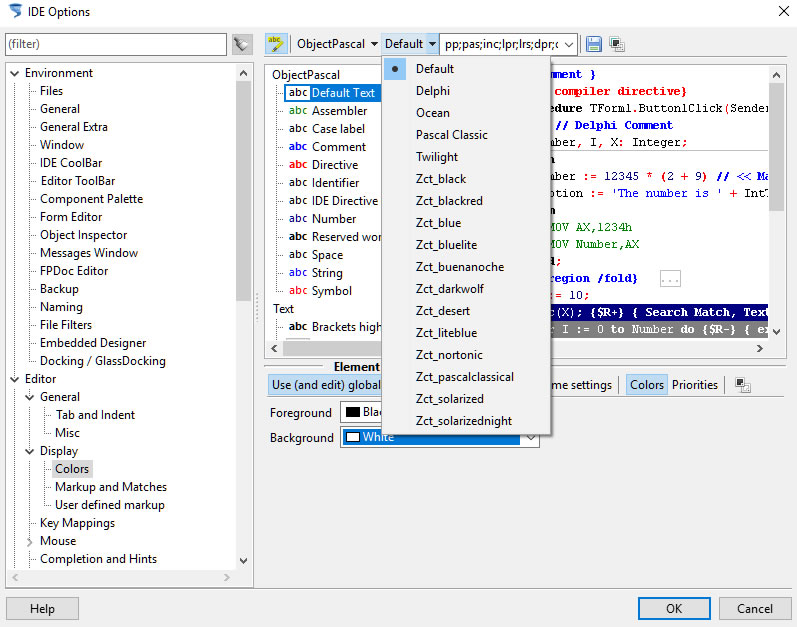Collapse the General node under Editor
This screenshot has height=627, width=797.
[29, 397]
